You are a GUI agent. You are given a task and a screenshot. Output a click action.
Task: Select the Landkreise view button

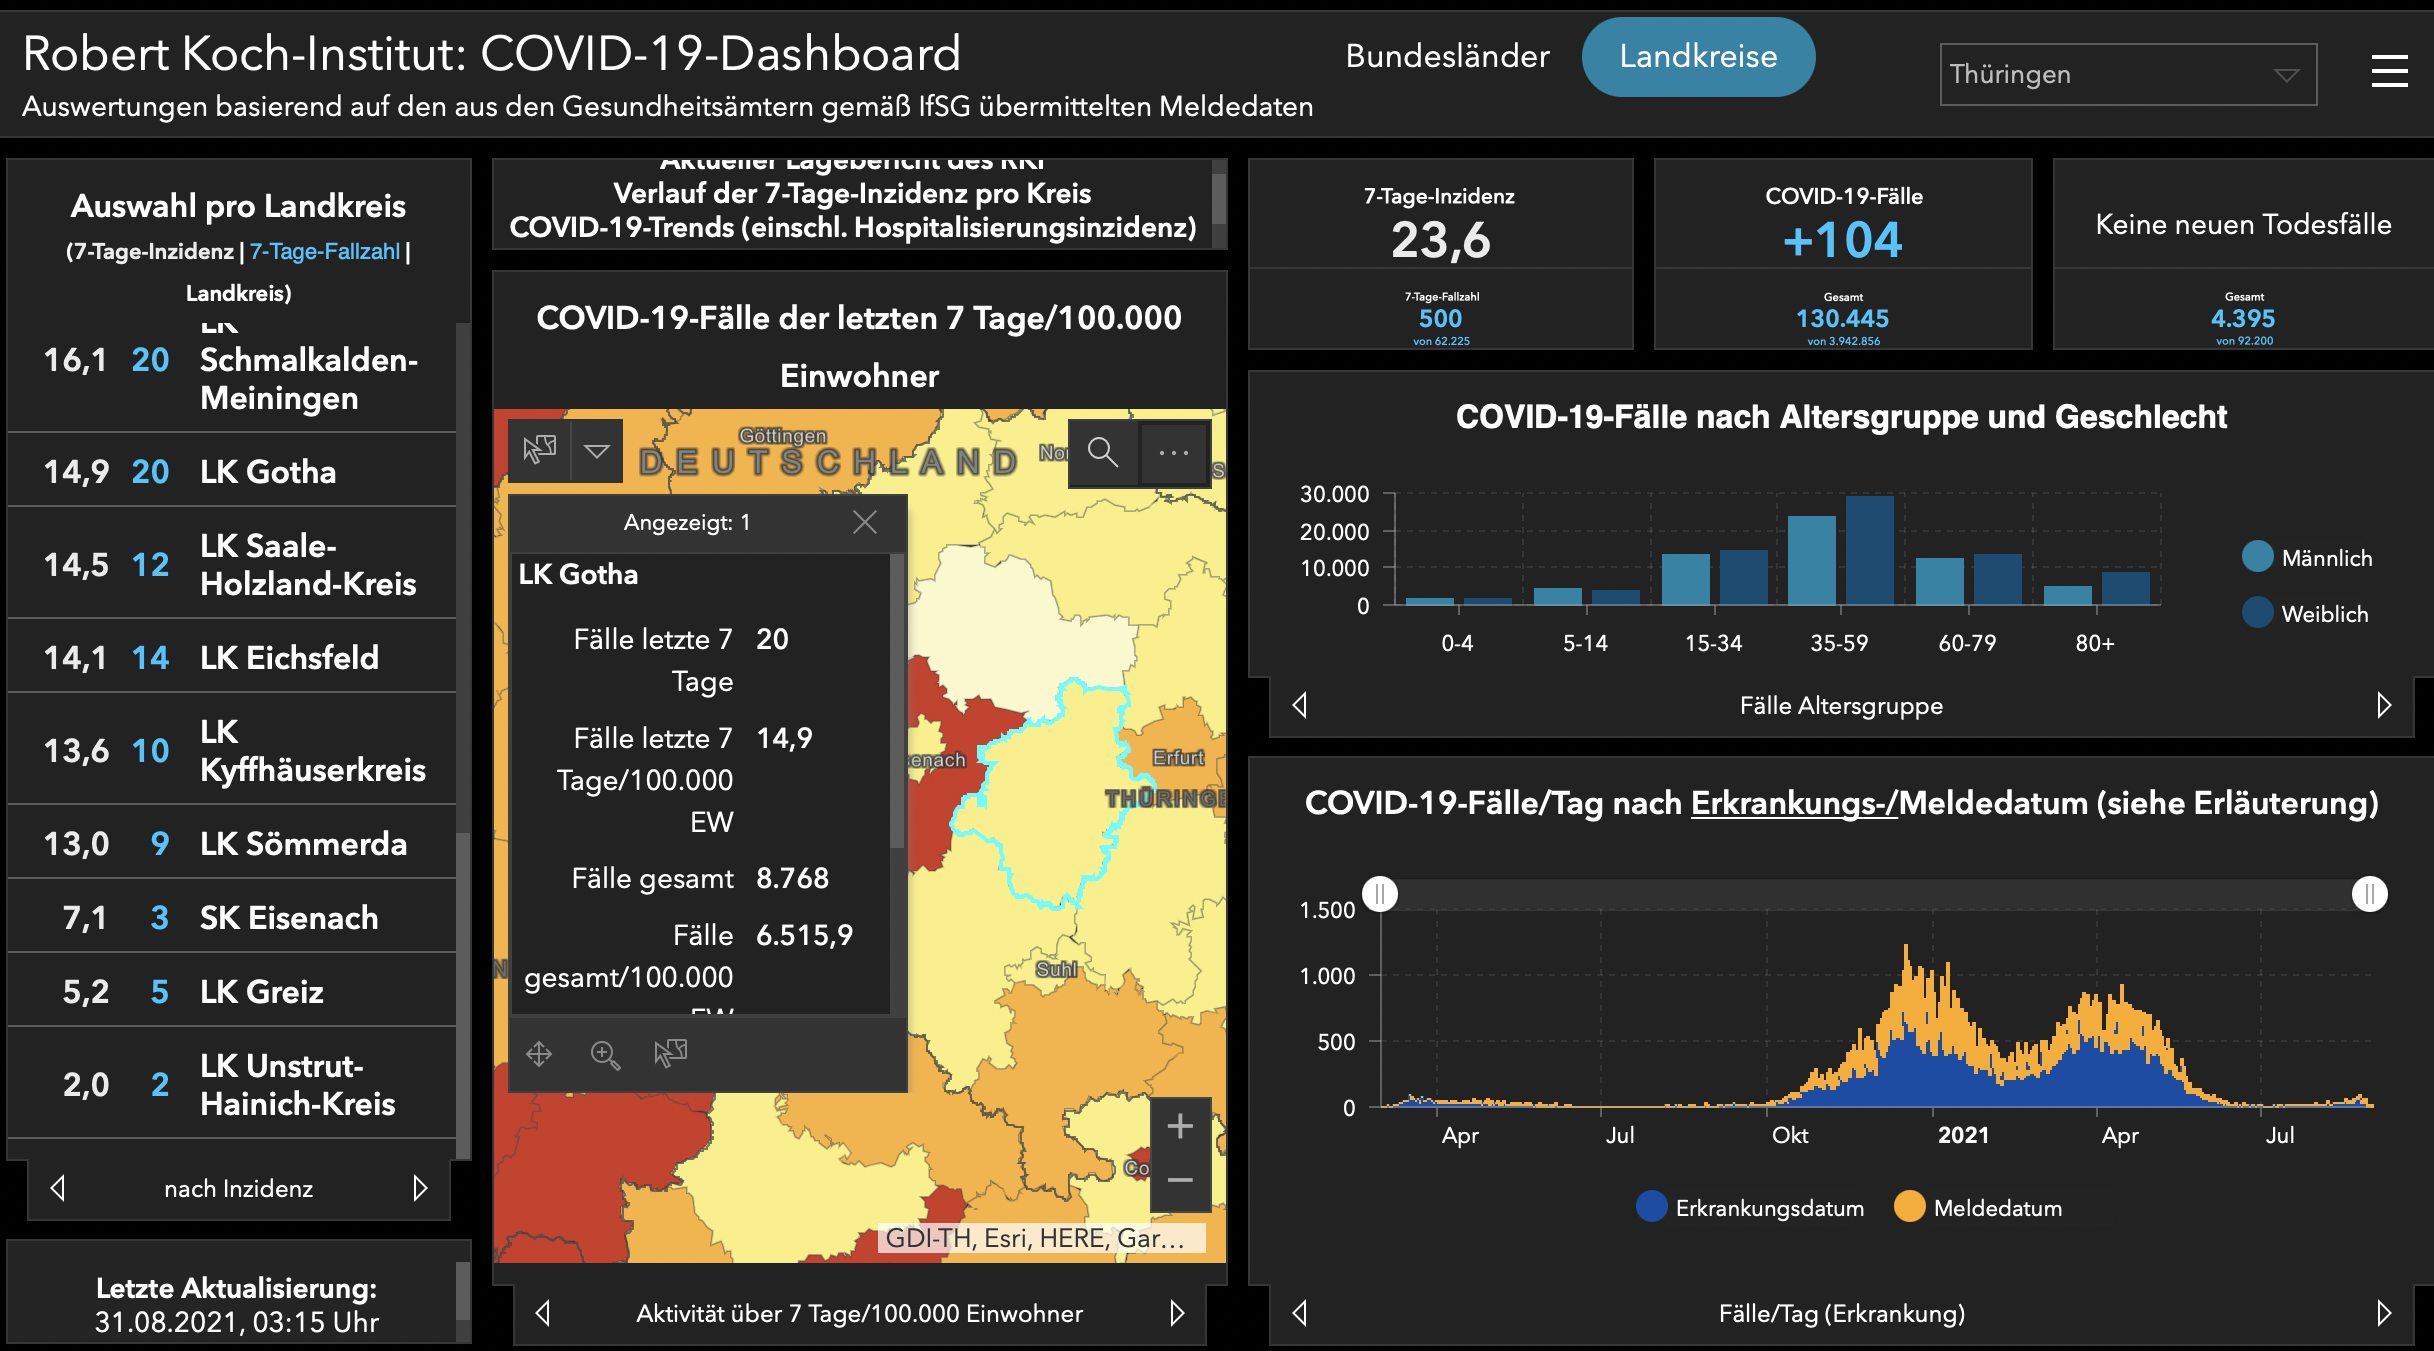point(1698,57)
